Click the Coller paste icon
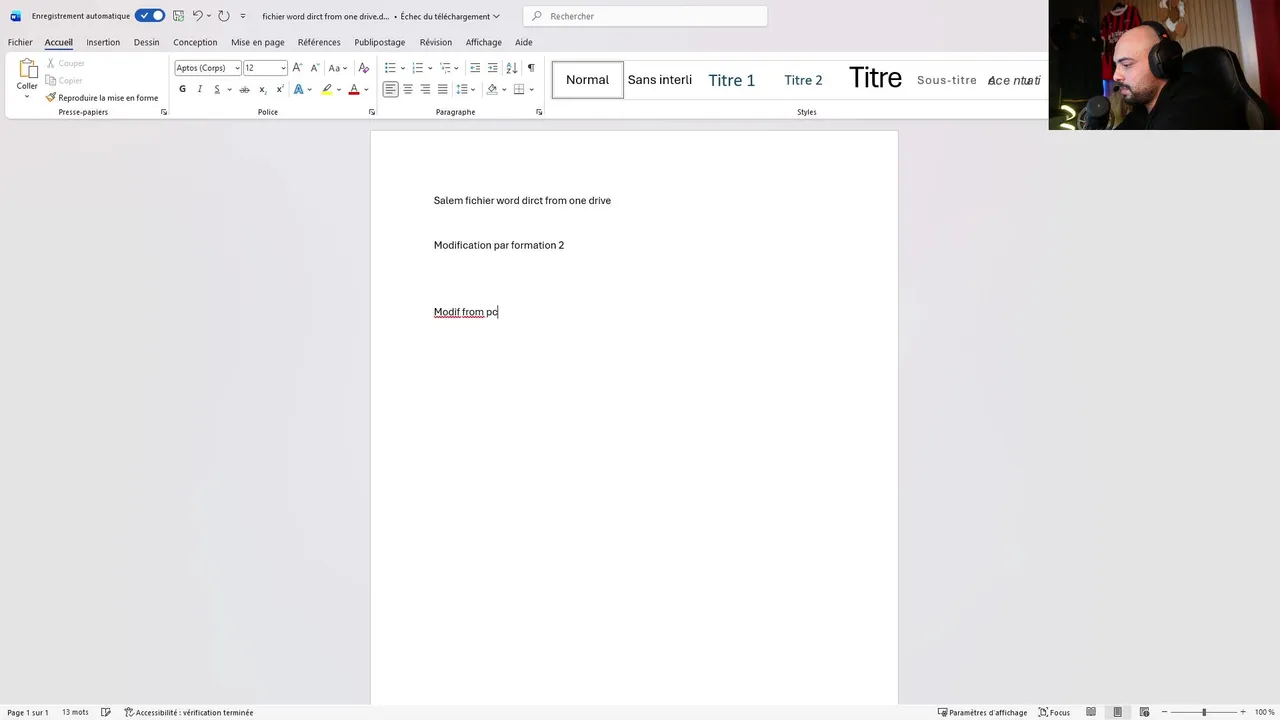 27,69
